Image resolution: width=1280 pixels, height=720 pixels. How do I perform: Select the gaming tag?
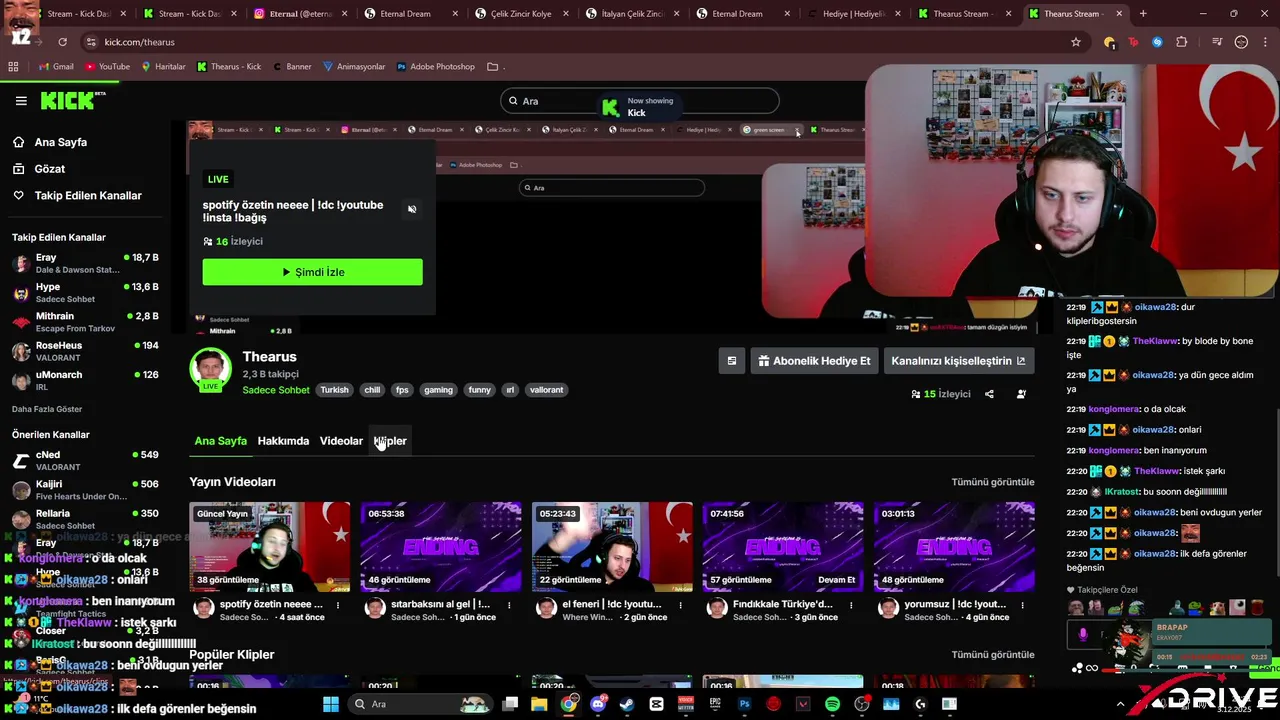tap(438, 390)
